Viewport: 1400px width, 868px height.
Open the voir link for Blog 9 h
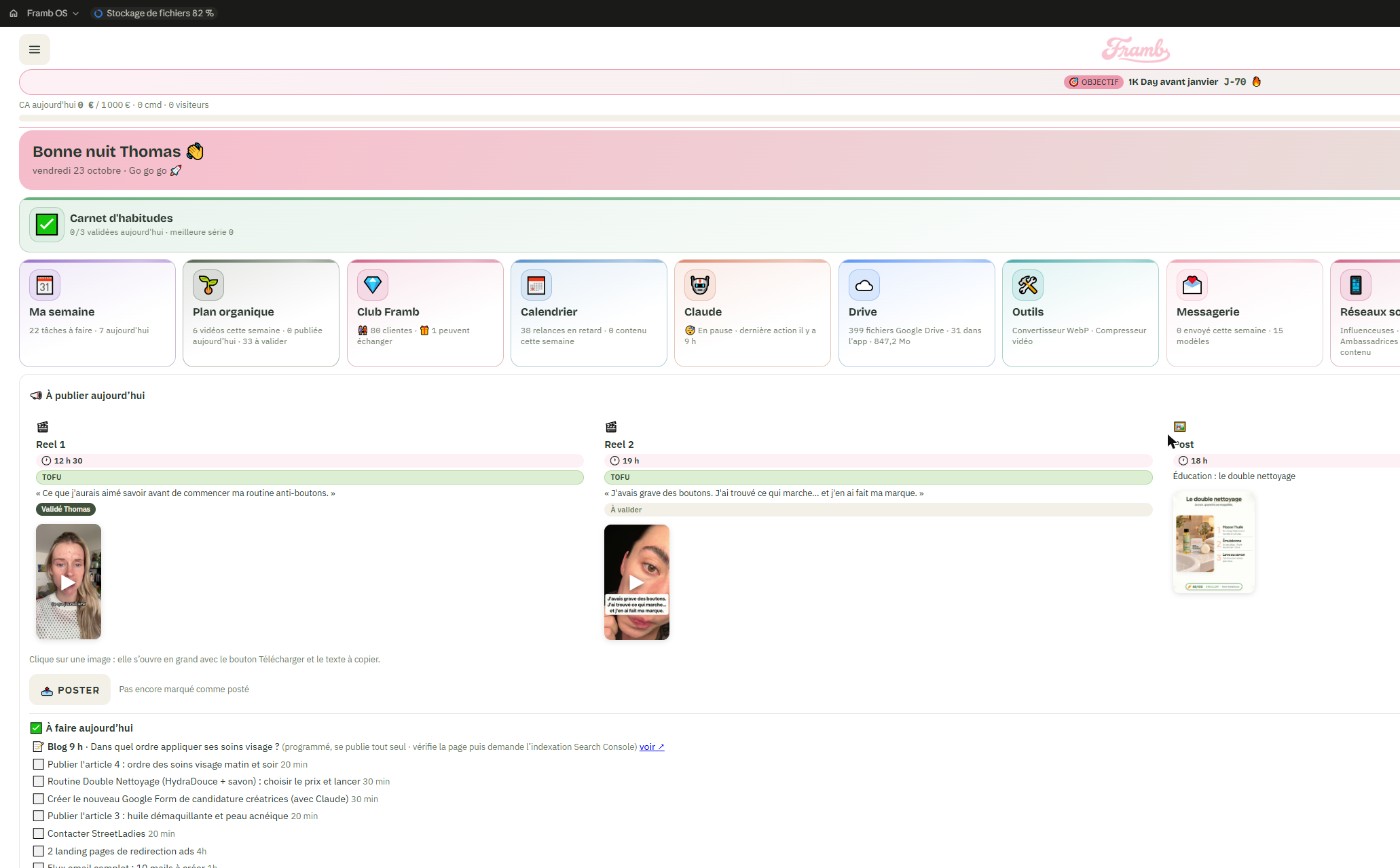(x=652, y=747)
